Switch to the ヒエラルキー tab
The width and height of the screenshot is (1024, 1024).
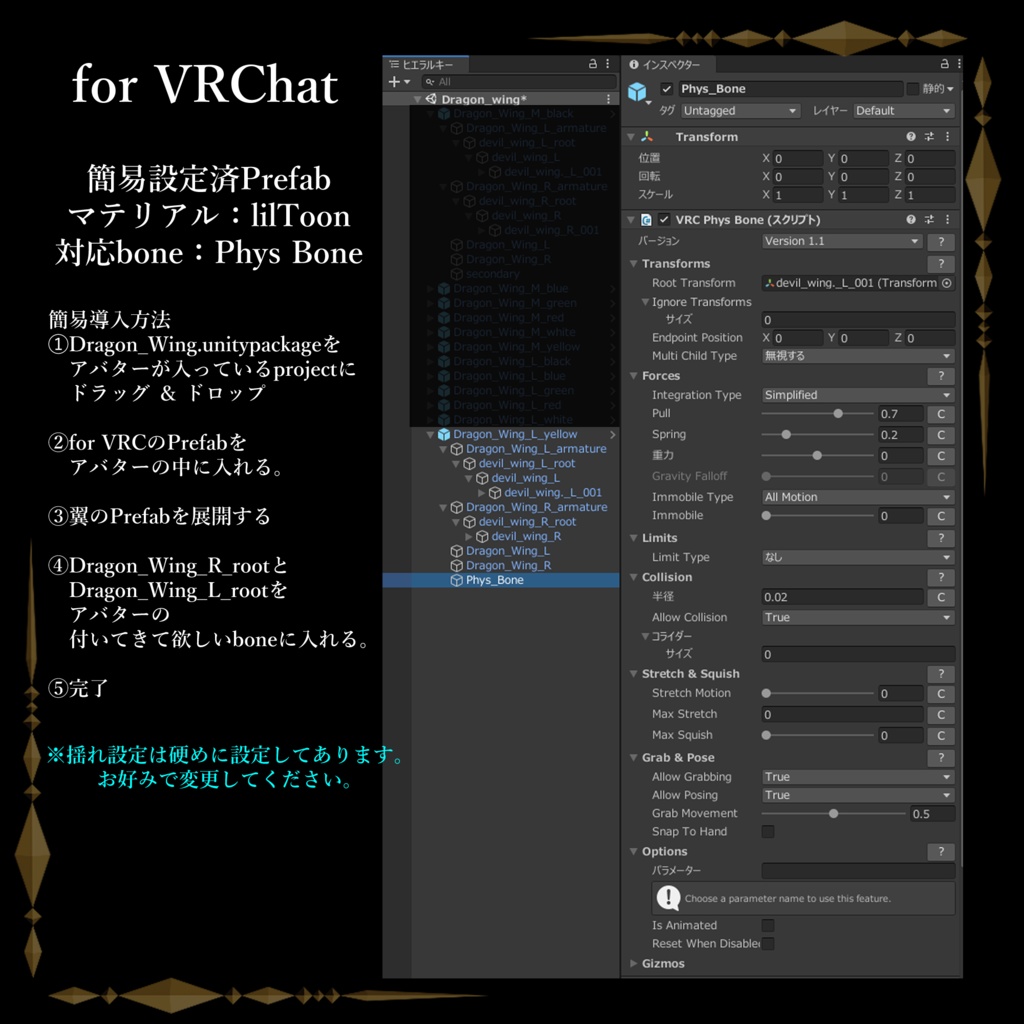coord(425,64)
